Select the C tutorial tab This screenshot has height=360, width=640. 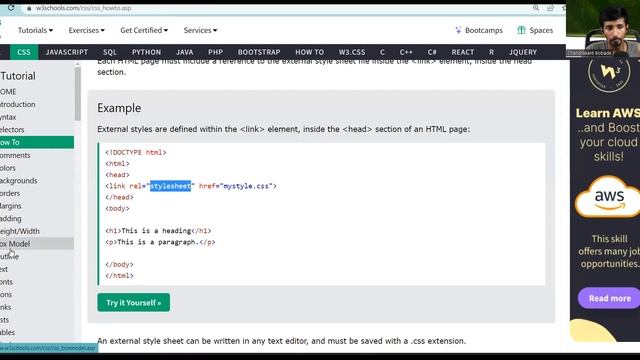[382, 52]
